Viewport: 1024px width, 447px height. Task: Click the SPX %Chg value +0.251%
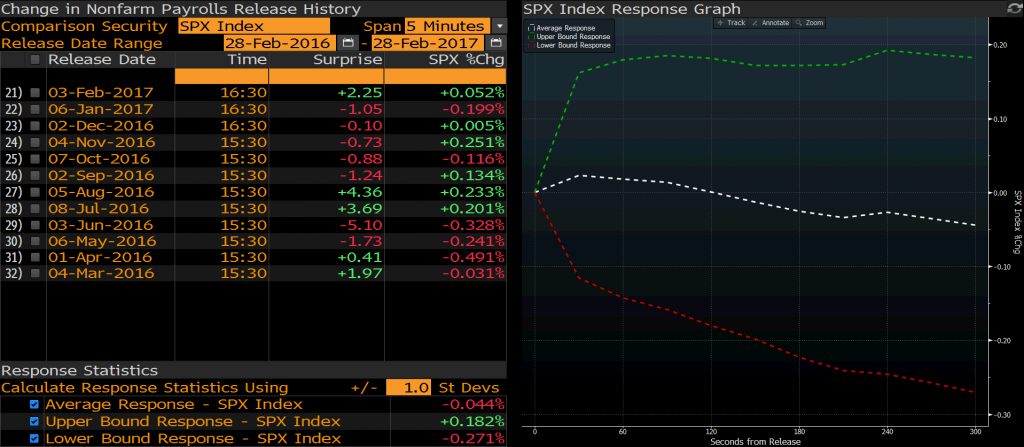click(472, 142)
